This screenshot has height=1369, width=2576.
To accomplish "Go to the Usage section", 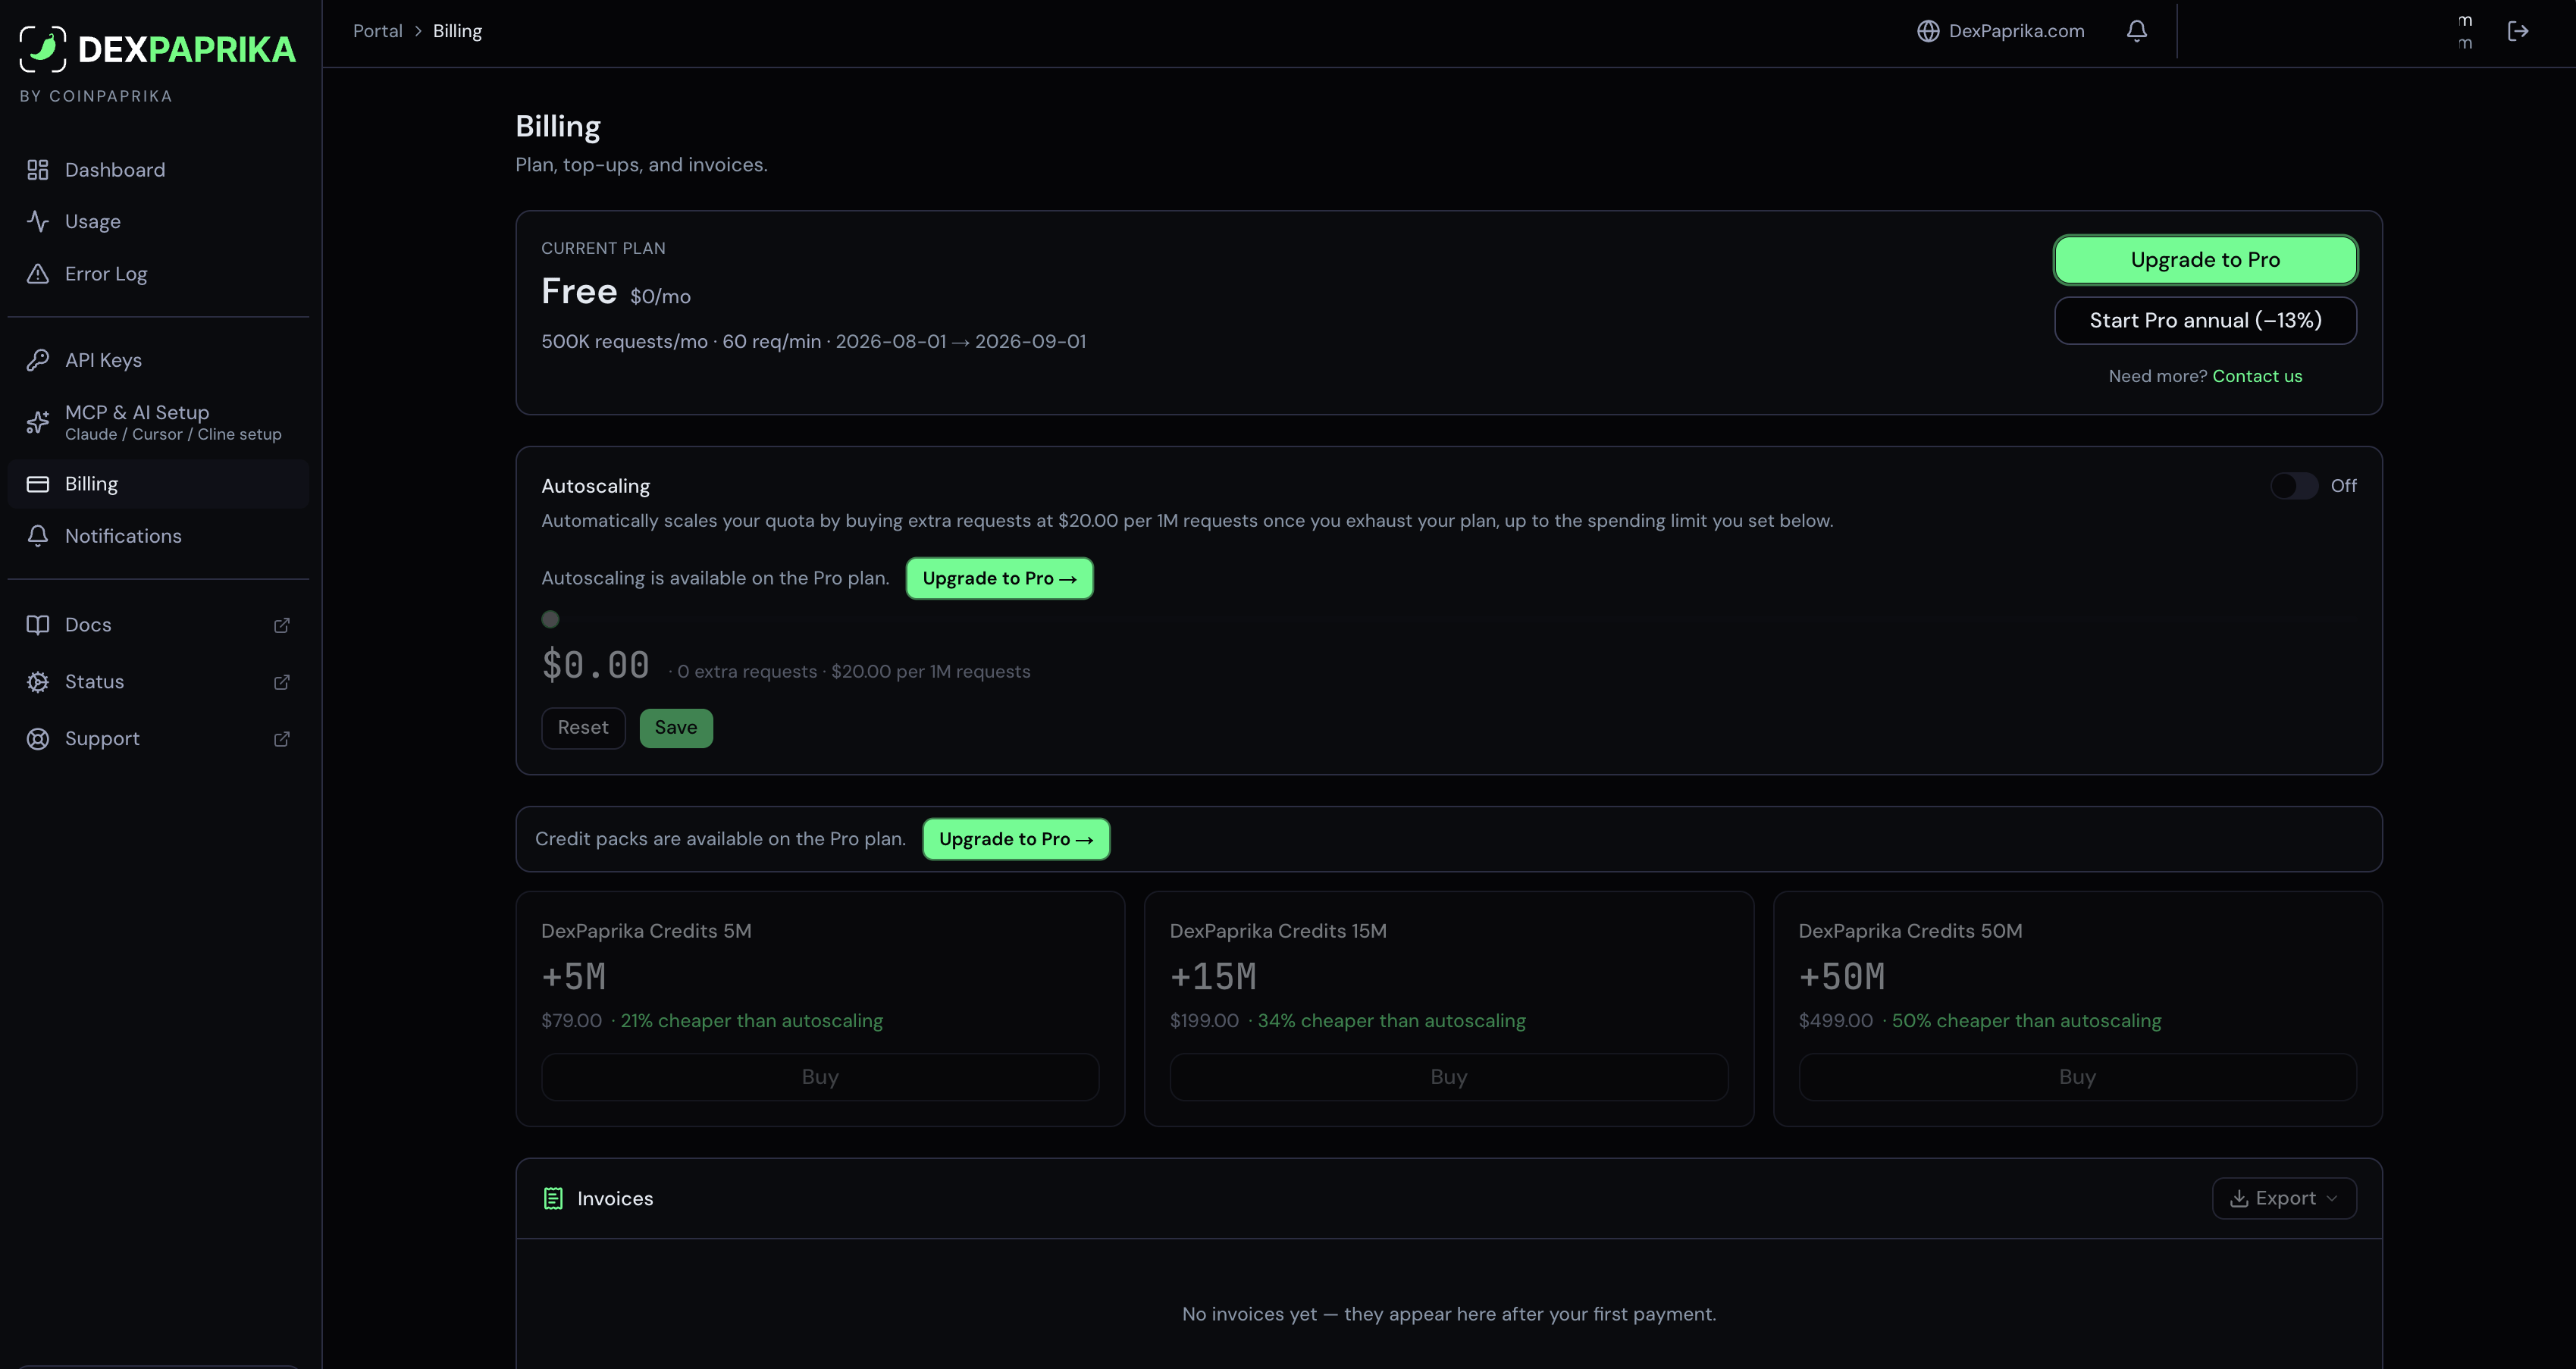I will pyautogui.click(x=158, y=222).
